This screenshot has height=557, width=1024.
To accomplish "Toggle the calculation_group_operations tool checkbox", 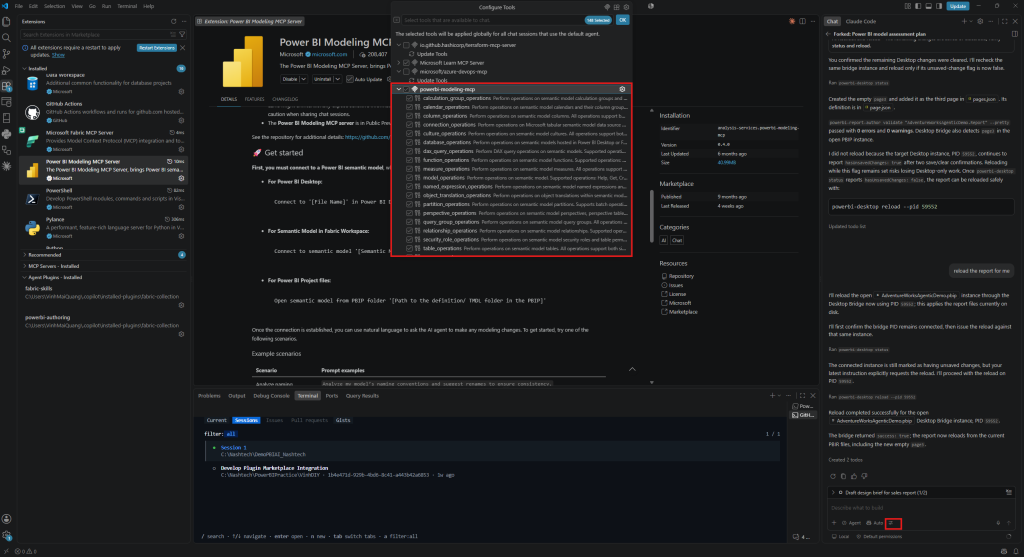I will (409, 98).
